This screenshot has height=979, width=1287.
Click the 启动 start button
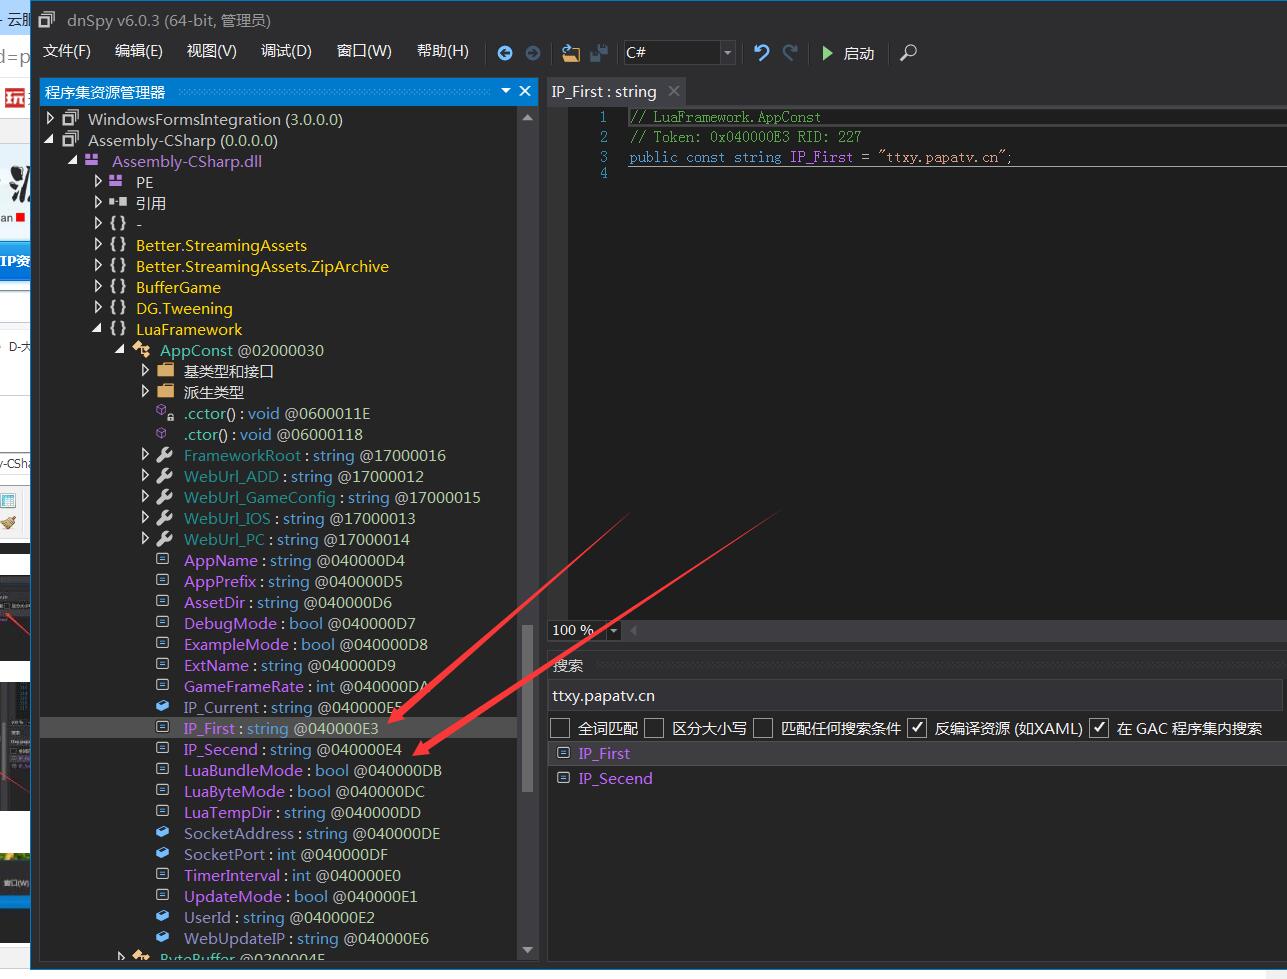click(x=848, y=53)
